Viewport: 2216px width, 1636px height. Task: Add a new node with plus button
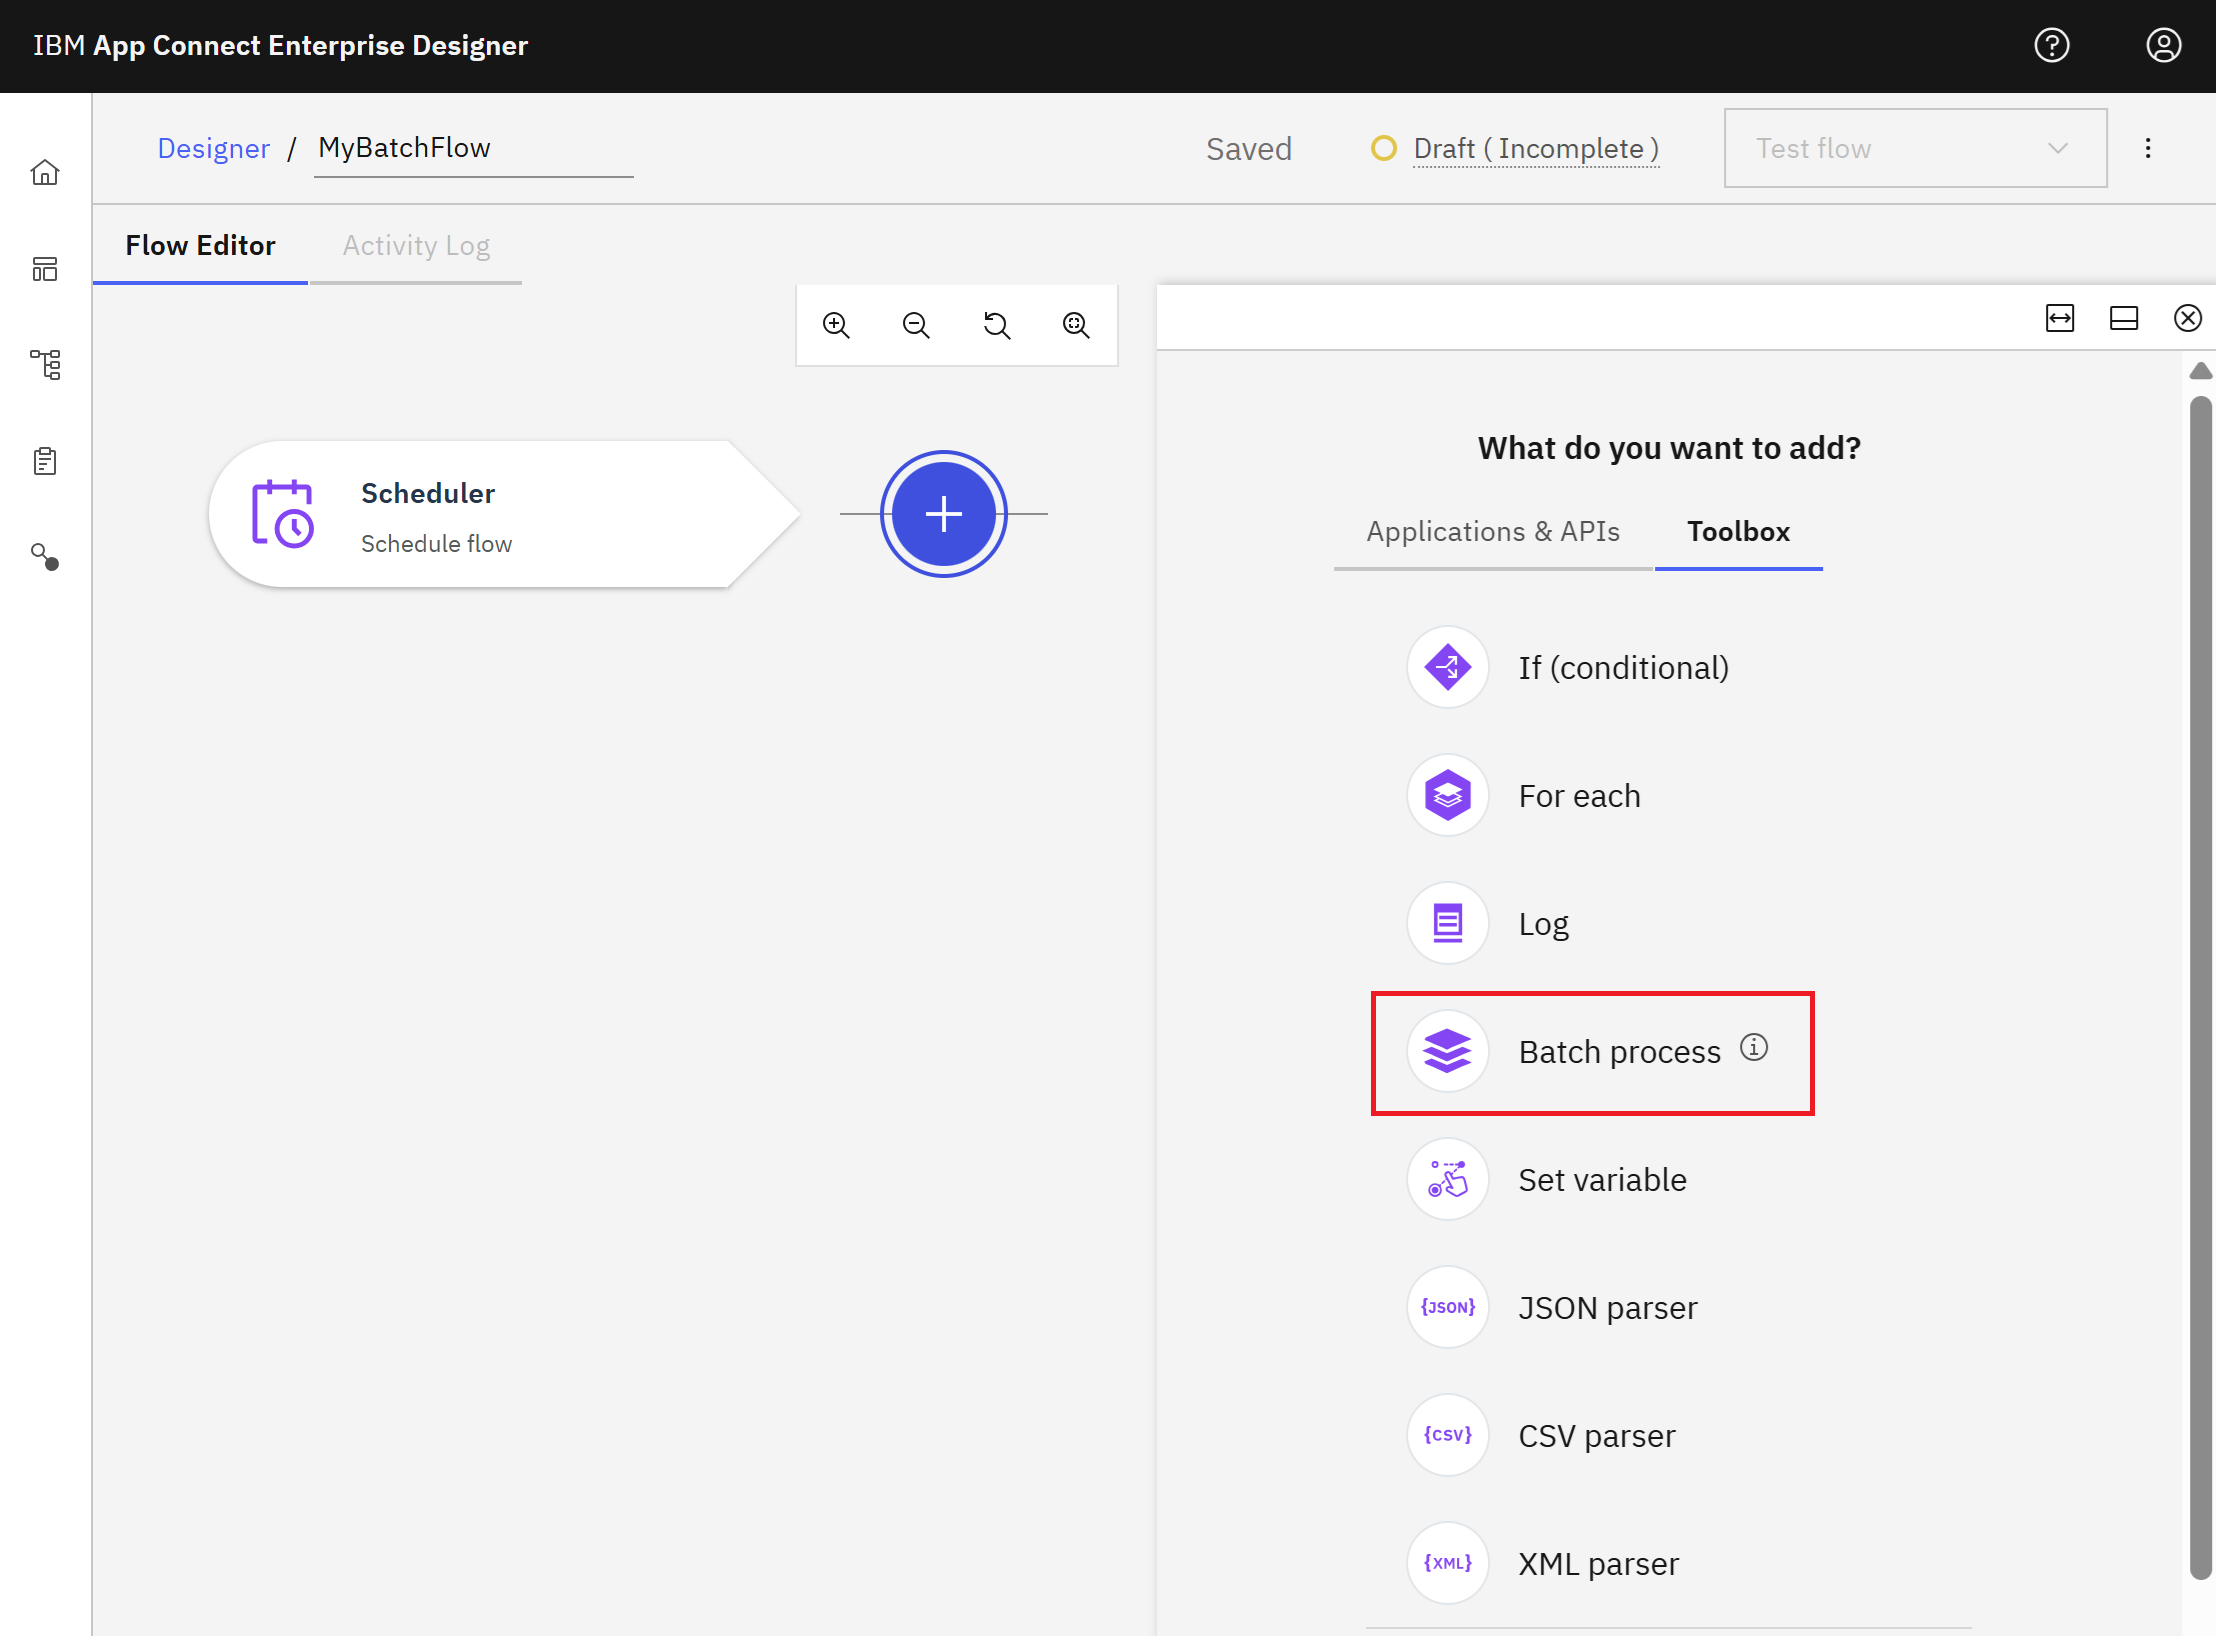[x=943, y=514]
